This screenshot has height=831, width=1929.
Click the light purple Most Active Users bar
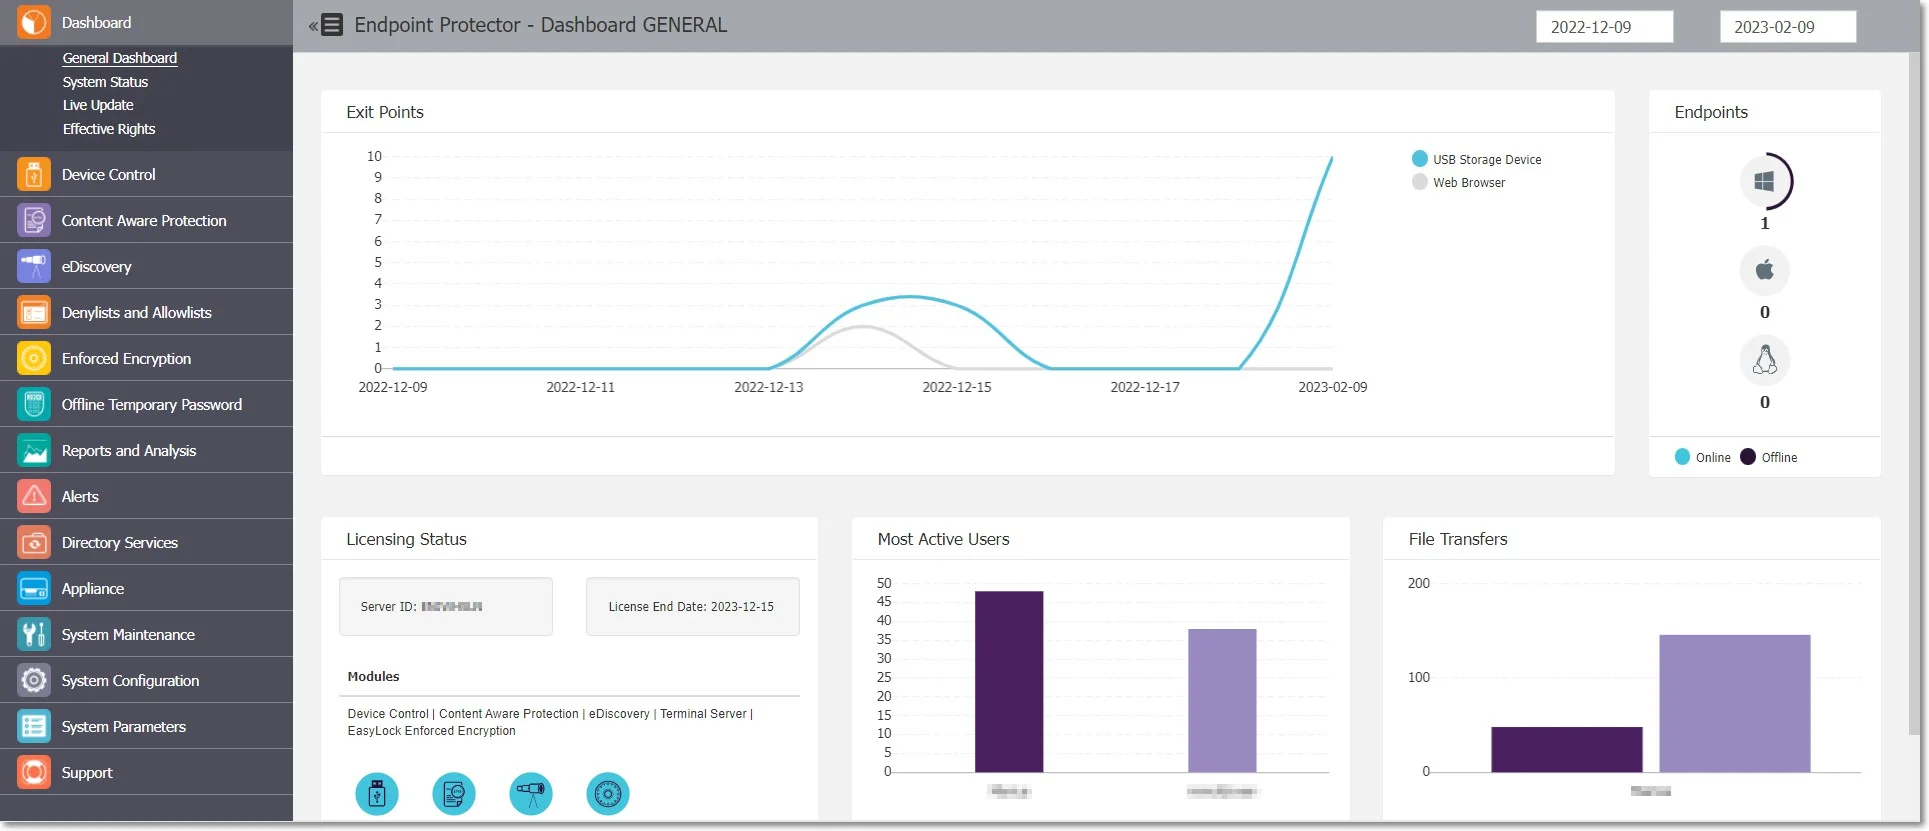click(x=1222, y=700)
